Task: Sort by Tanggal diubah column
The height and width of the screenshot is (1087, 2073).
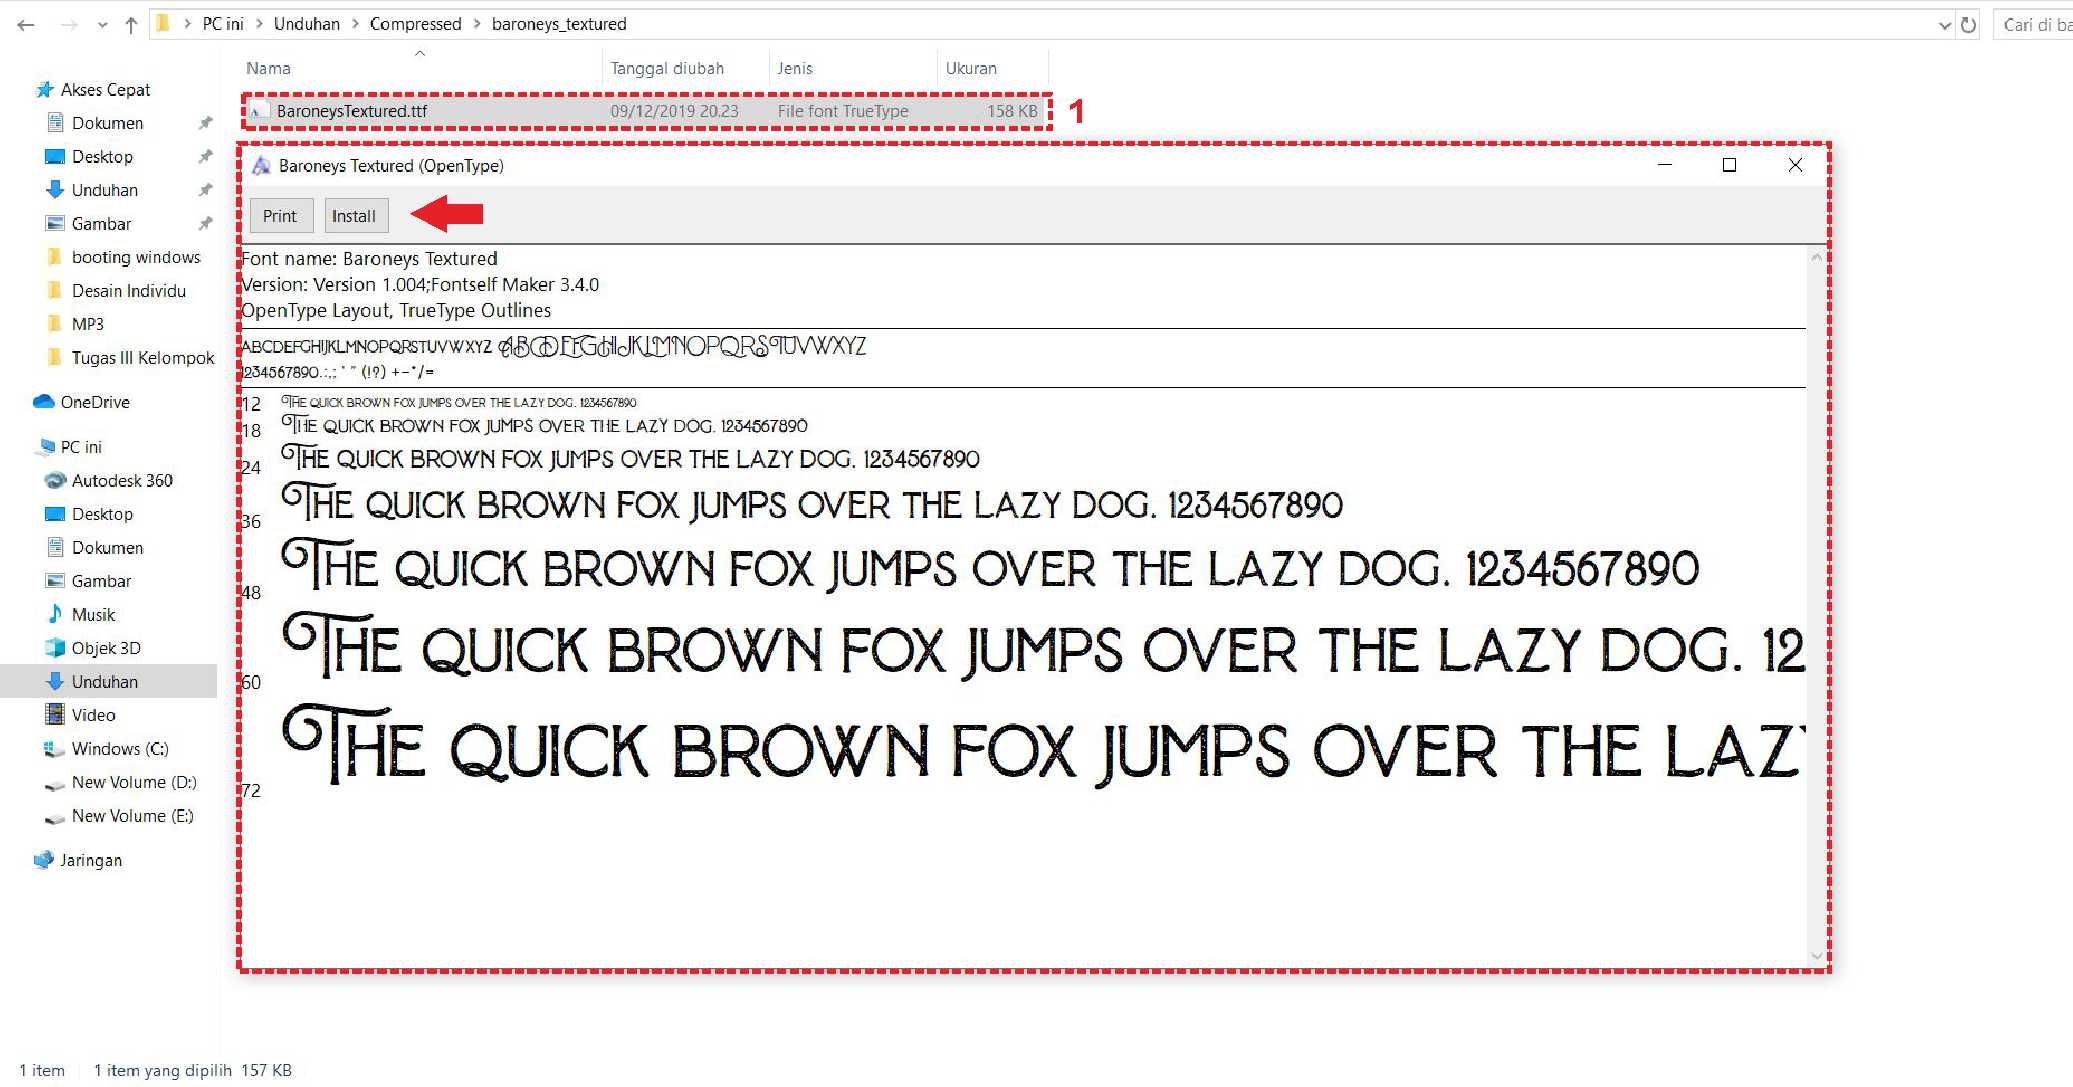Action: tap(667, 68)
